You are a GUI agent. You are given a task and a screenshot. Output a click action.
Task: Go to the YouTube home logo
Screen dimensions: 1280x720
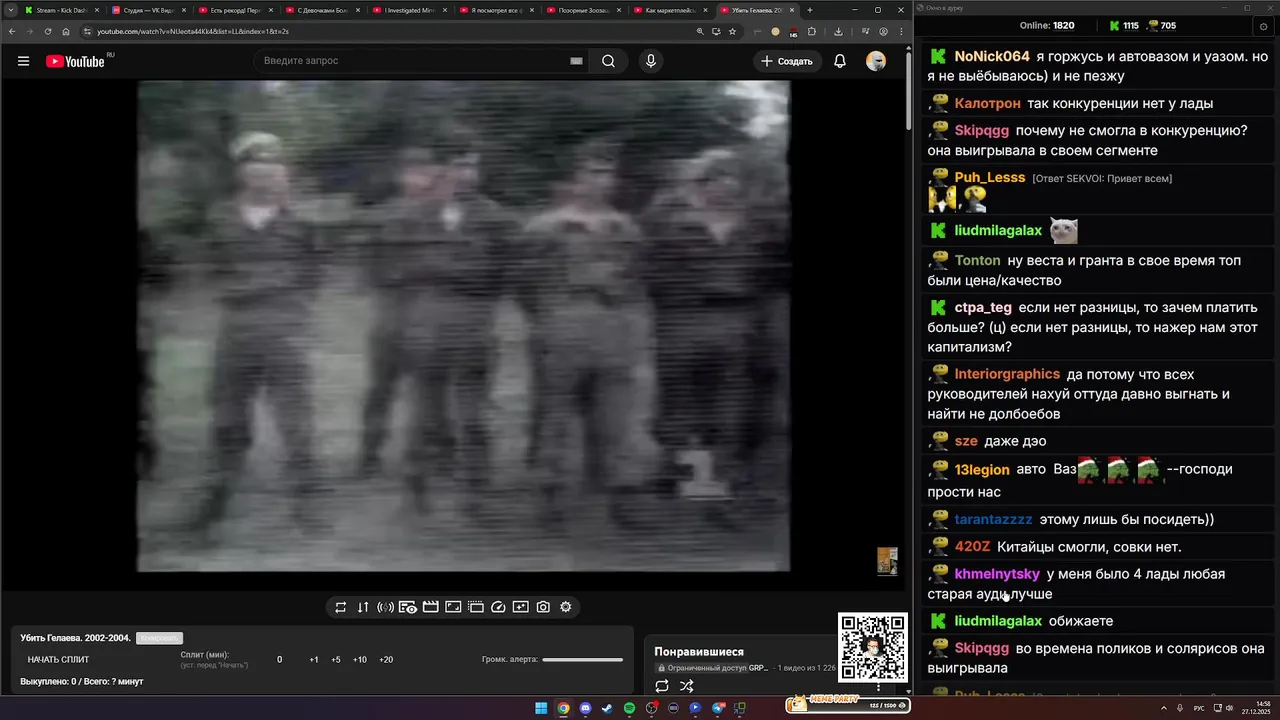(75, 61)
